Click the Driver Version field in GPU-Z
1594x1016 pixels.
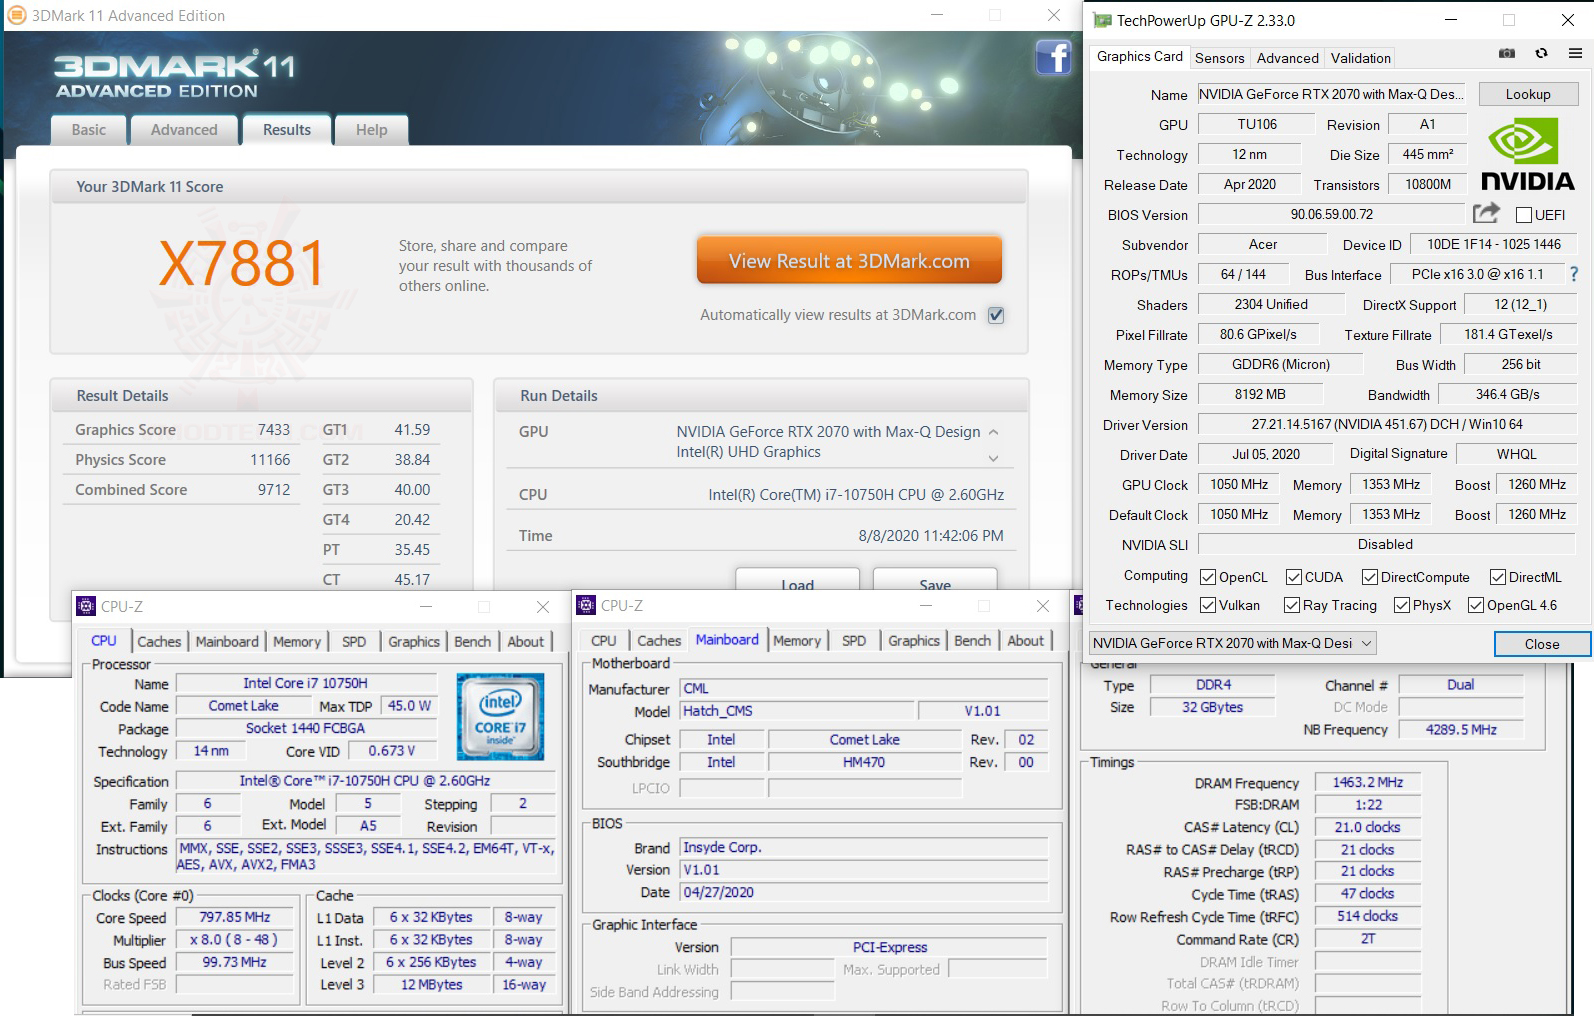click(1387, 424)
